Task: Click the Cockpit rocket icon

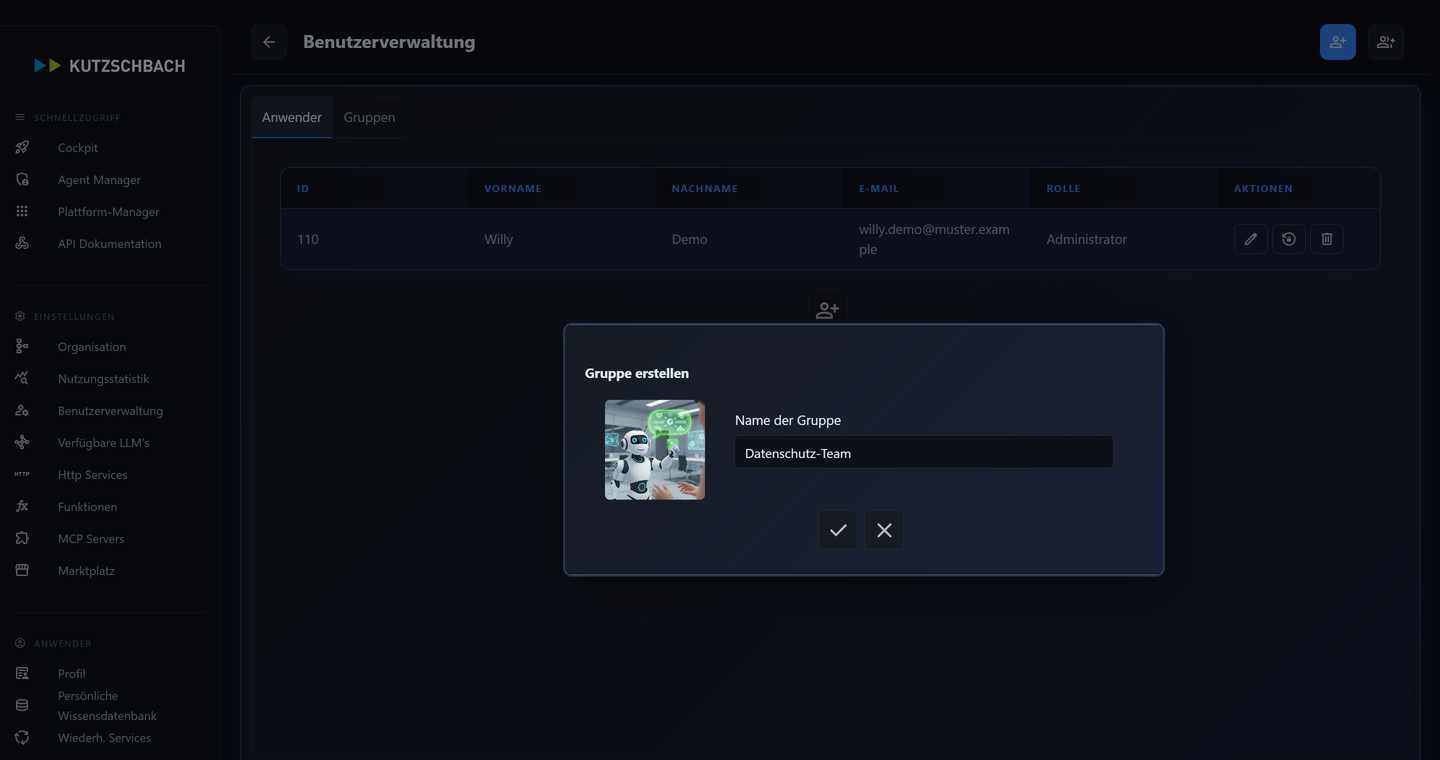Action: pyautogui.click(x=22, y=148)
